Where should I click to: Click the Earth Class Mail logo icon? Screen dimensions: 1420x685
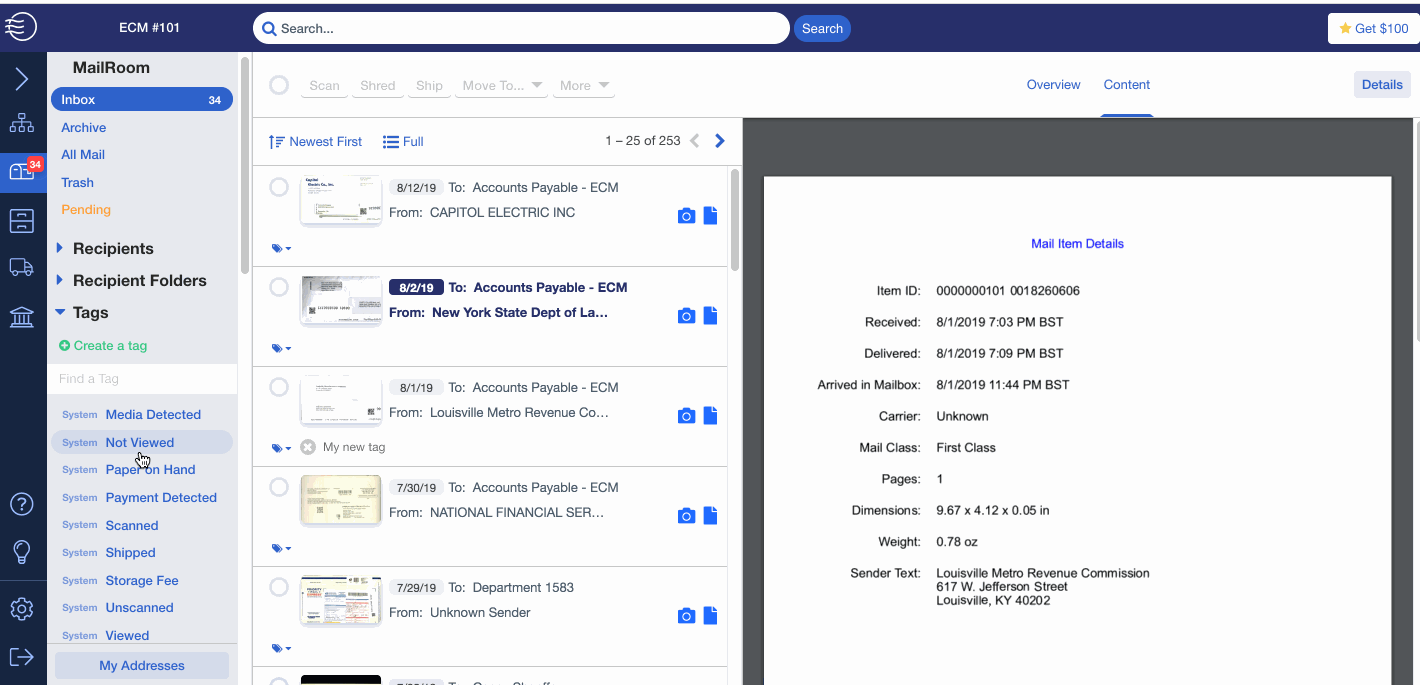[21, 27]
